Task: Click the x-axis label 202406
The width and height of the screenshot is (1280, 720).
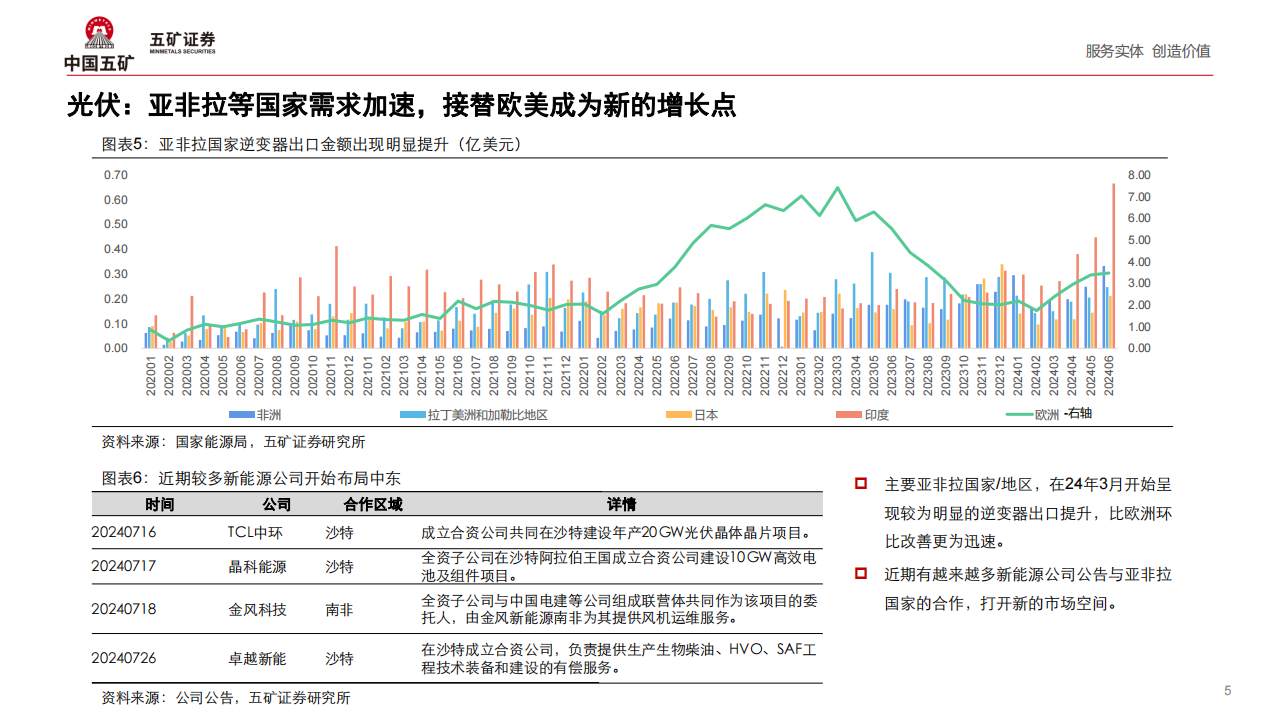Action: [1108, 378]
